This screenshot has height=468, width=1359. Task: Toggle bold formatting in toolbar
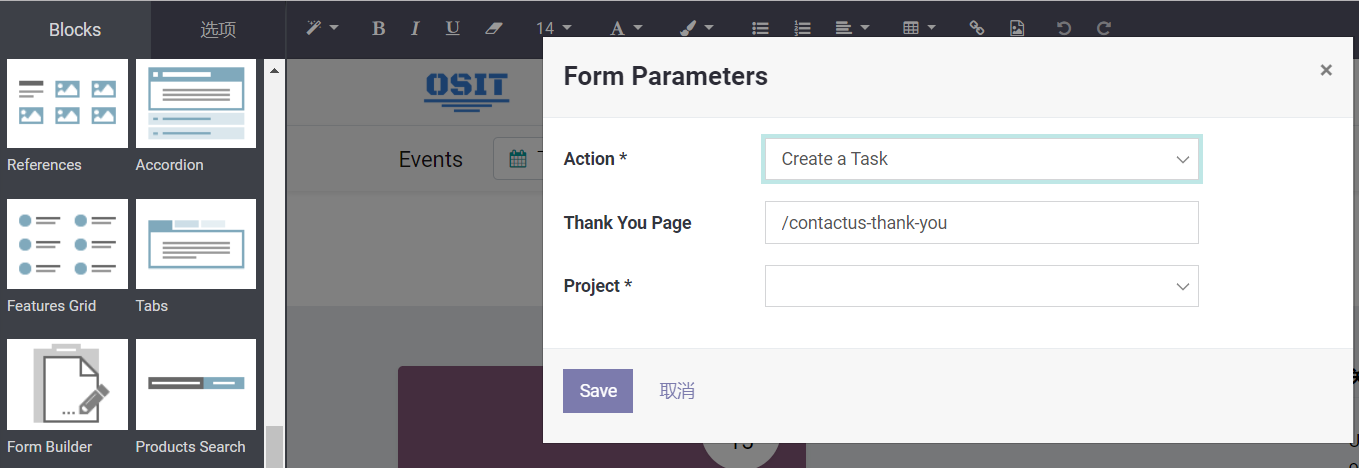click(x=378, y=28)
